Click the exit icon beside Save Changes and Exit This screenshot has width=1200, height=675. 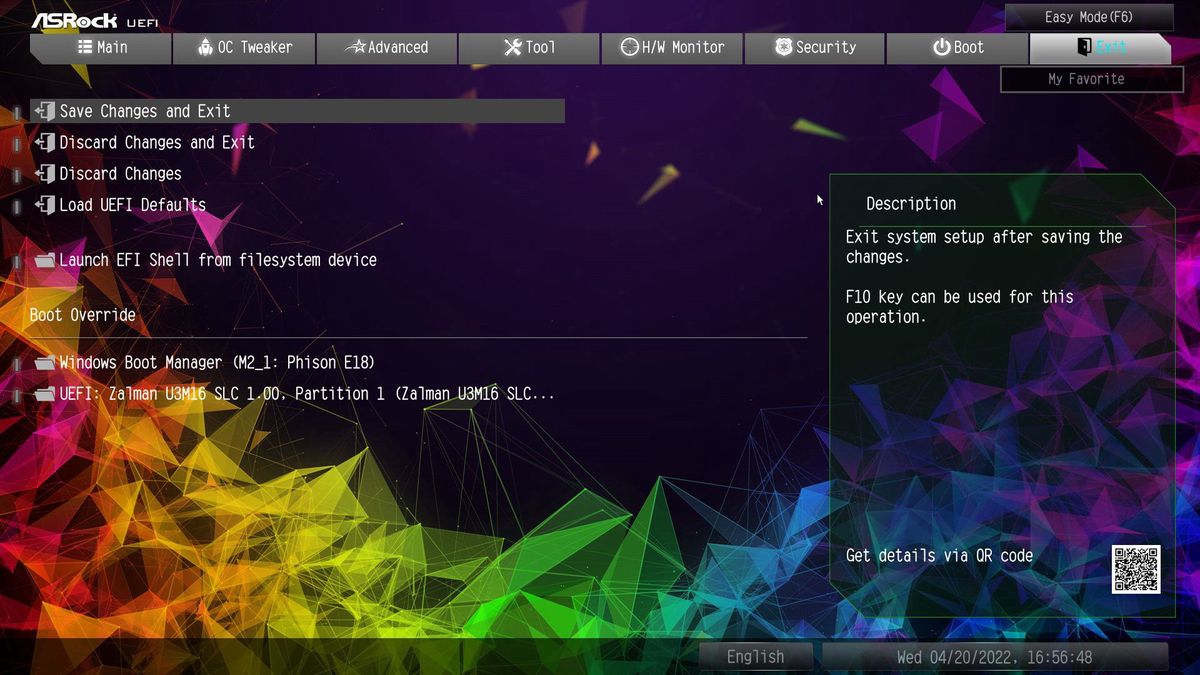coord(44,111)
